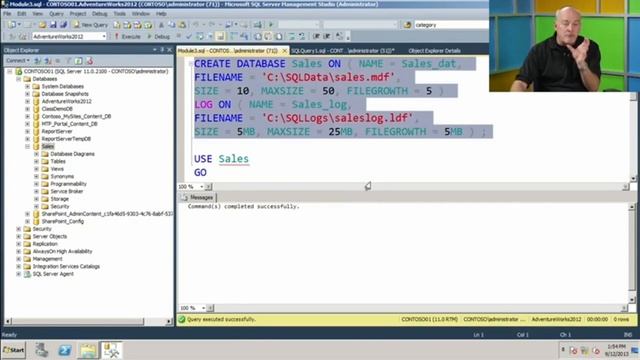Toggle Include Actual Execution Plan
640x360 pixels.
233,36
